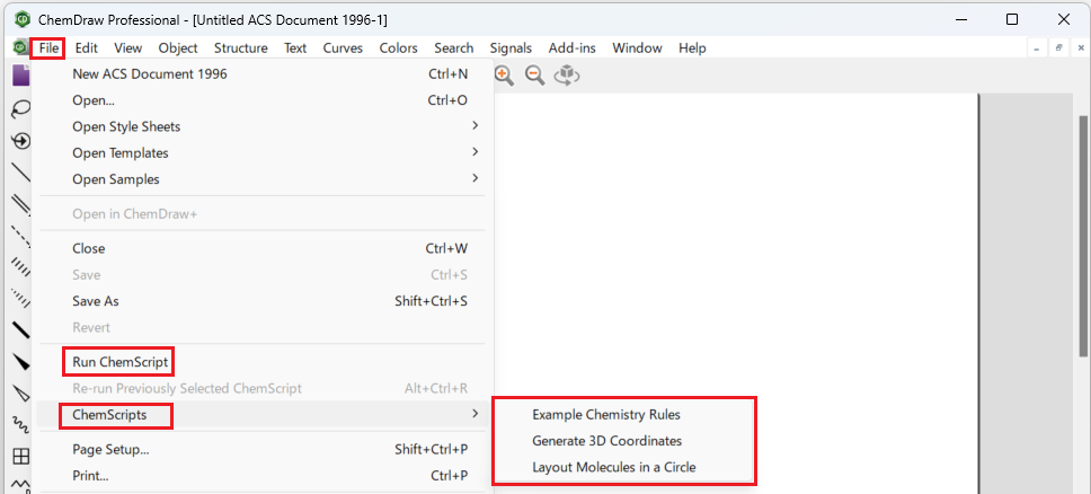Select the Table tool in toolbar

point(20,456)
